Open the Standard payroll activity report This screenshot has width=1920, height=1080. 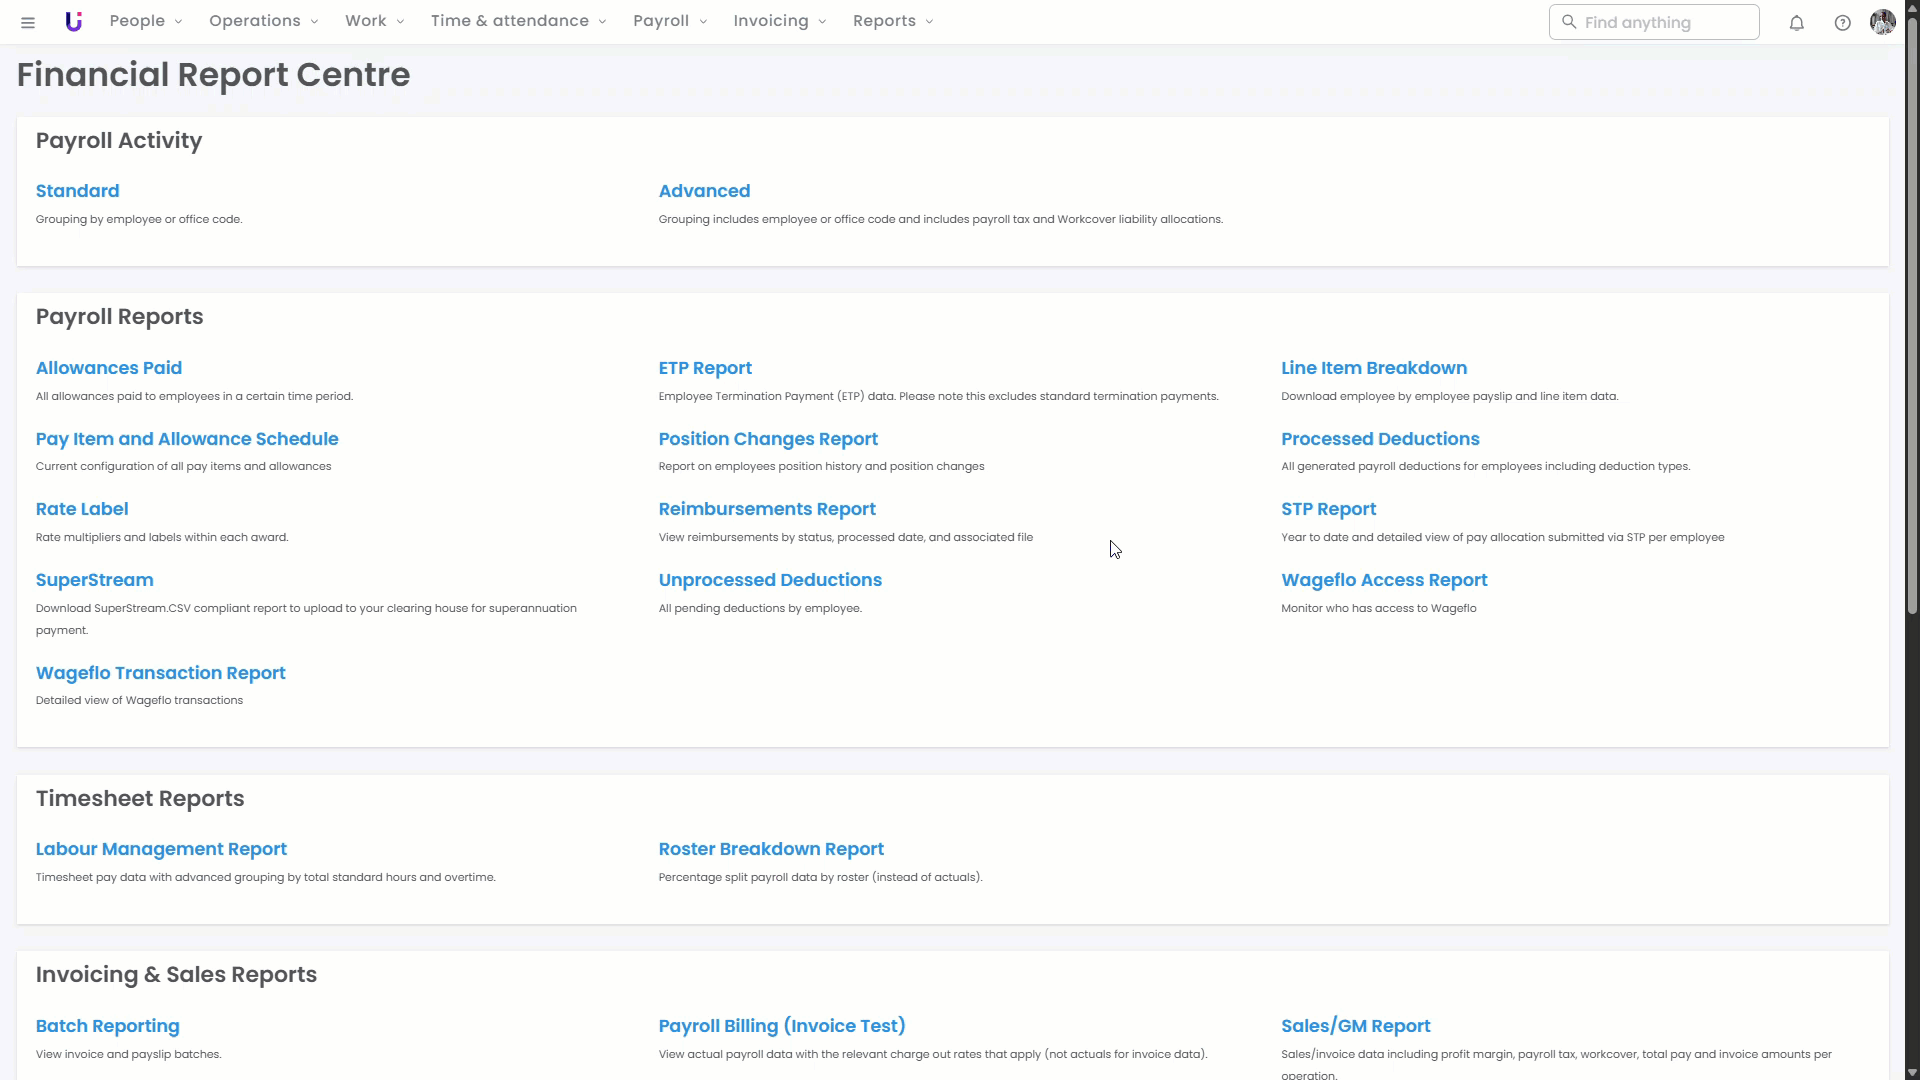pos(77,191)
